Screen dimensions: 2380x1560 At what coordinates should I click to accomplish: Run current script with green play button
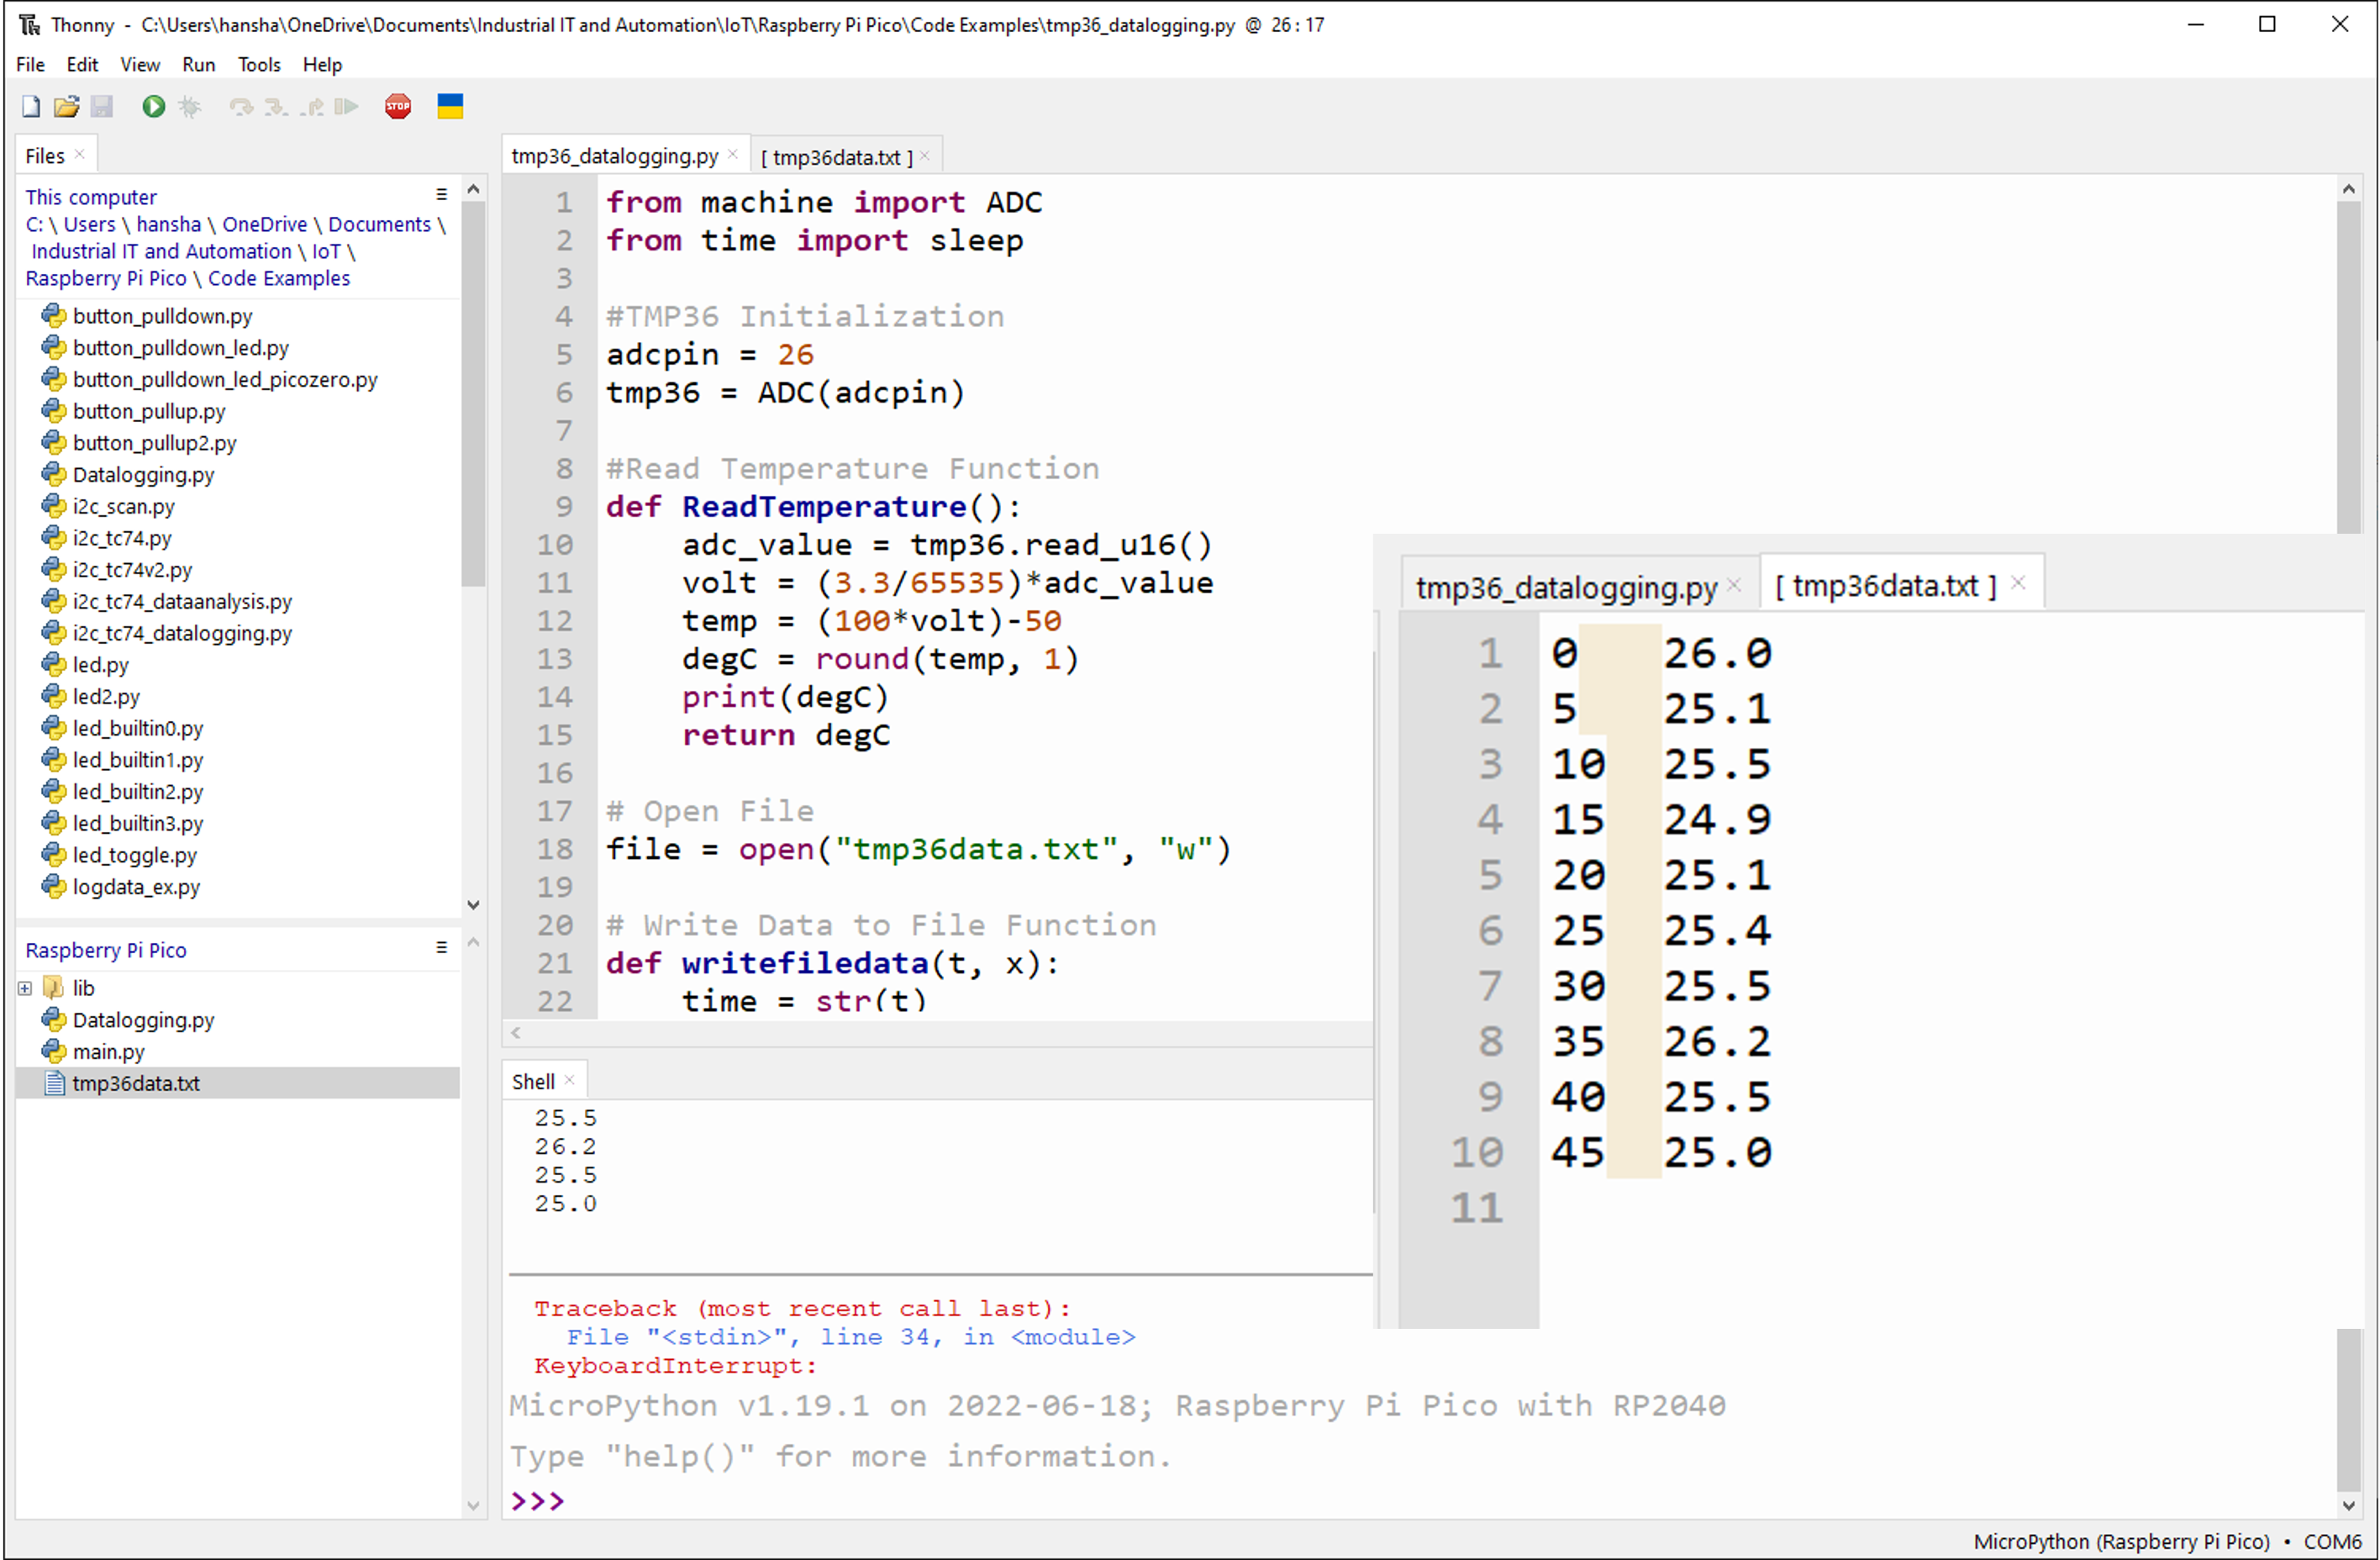153,107
